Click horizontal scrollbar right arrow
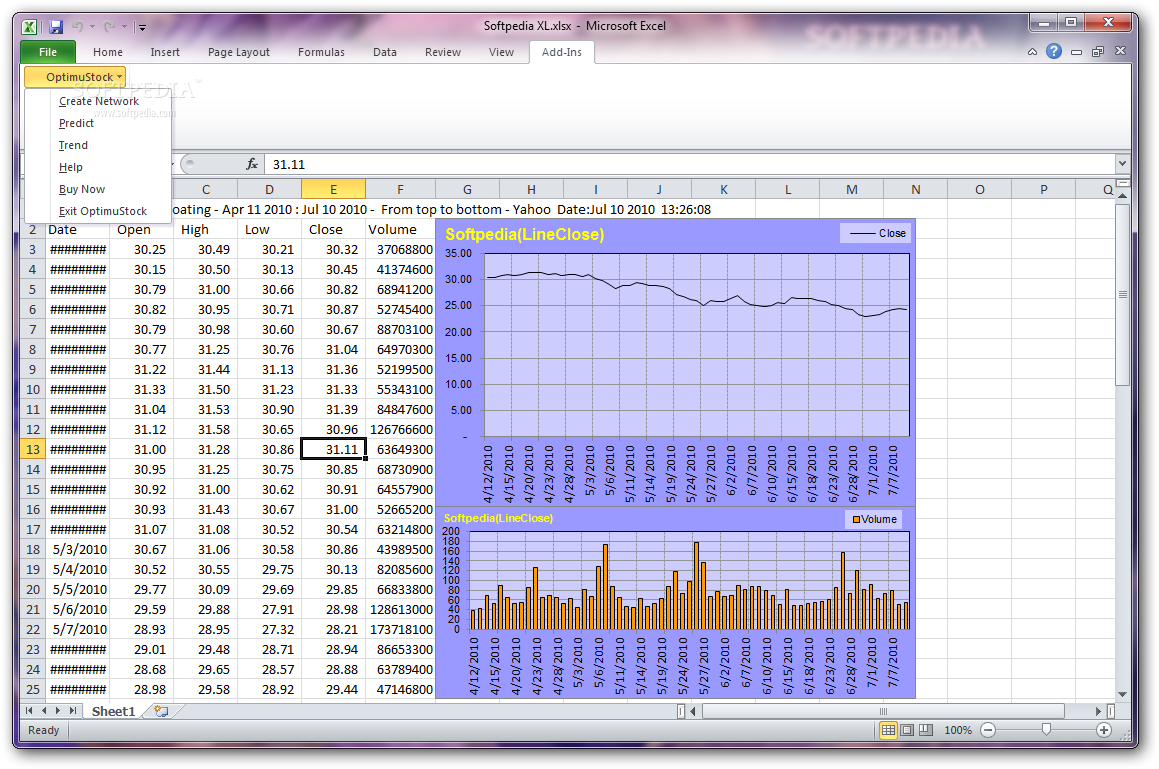 point(1098,711)
